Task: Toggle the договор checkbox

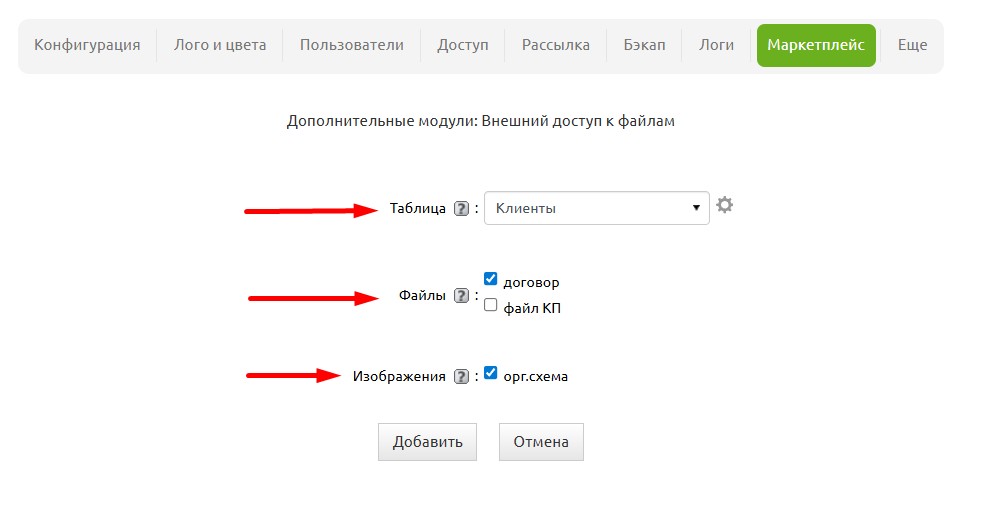Action: 491,279
